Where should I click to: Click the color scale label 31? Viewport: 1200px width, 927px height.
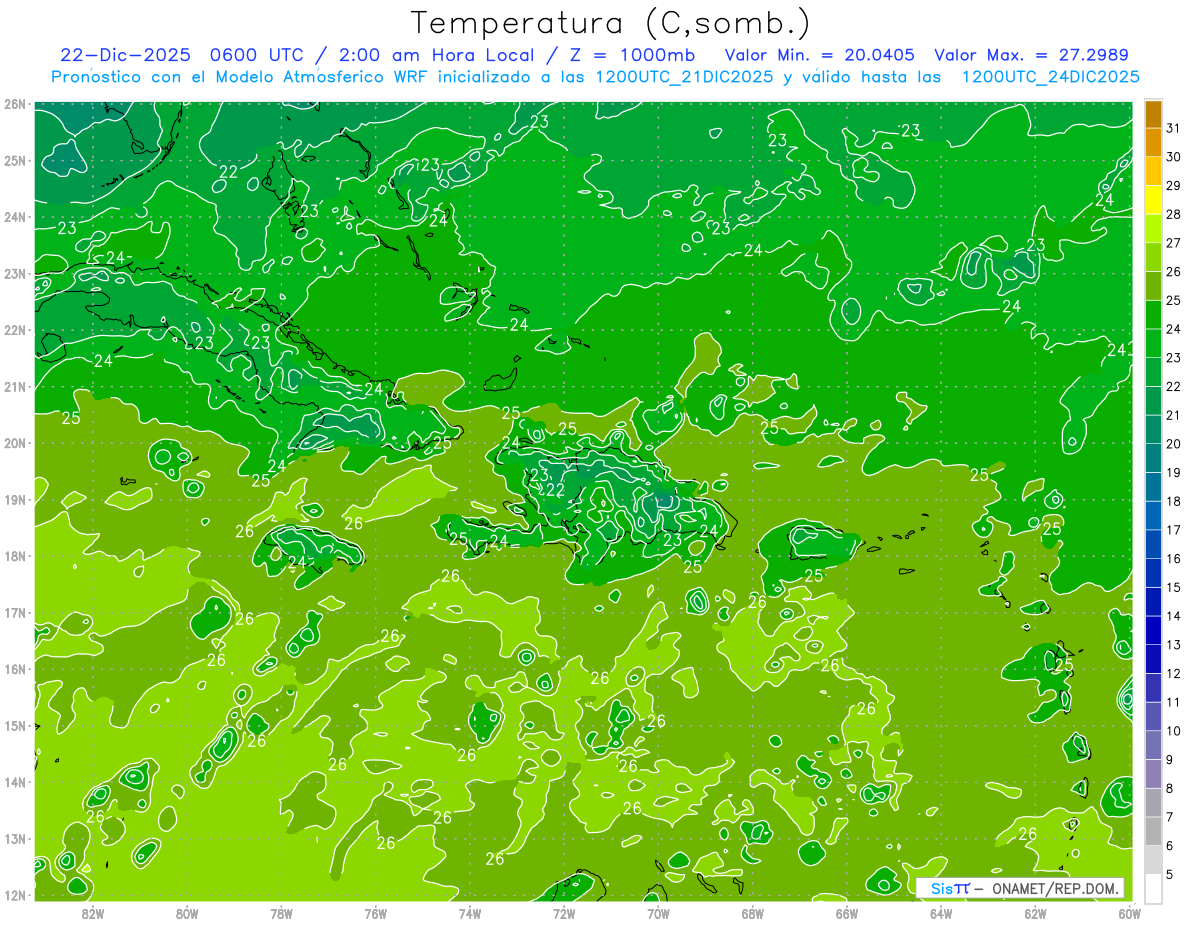point(1174,128)
